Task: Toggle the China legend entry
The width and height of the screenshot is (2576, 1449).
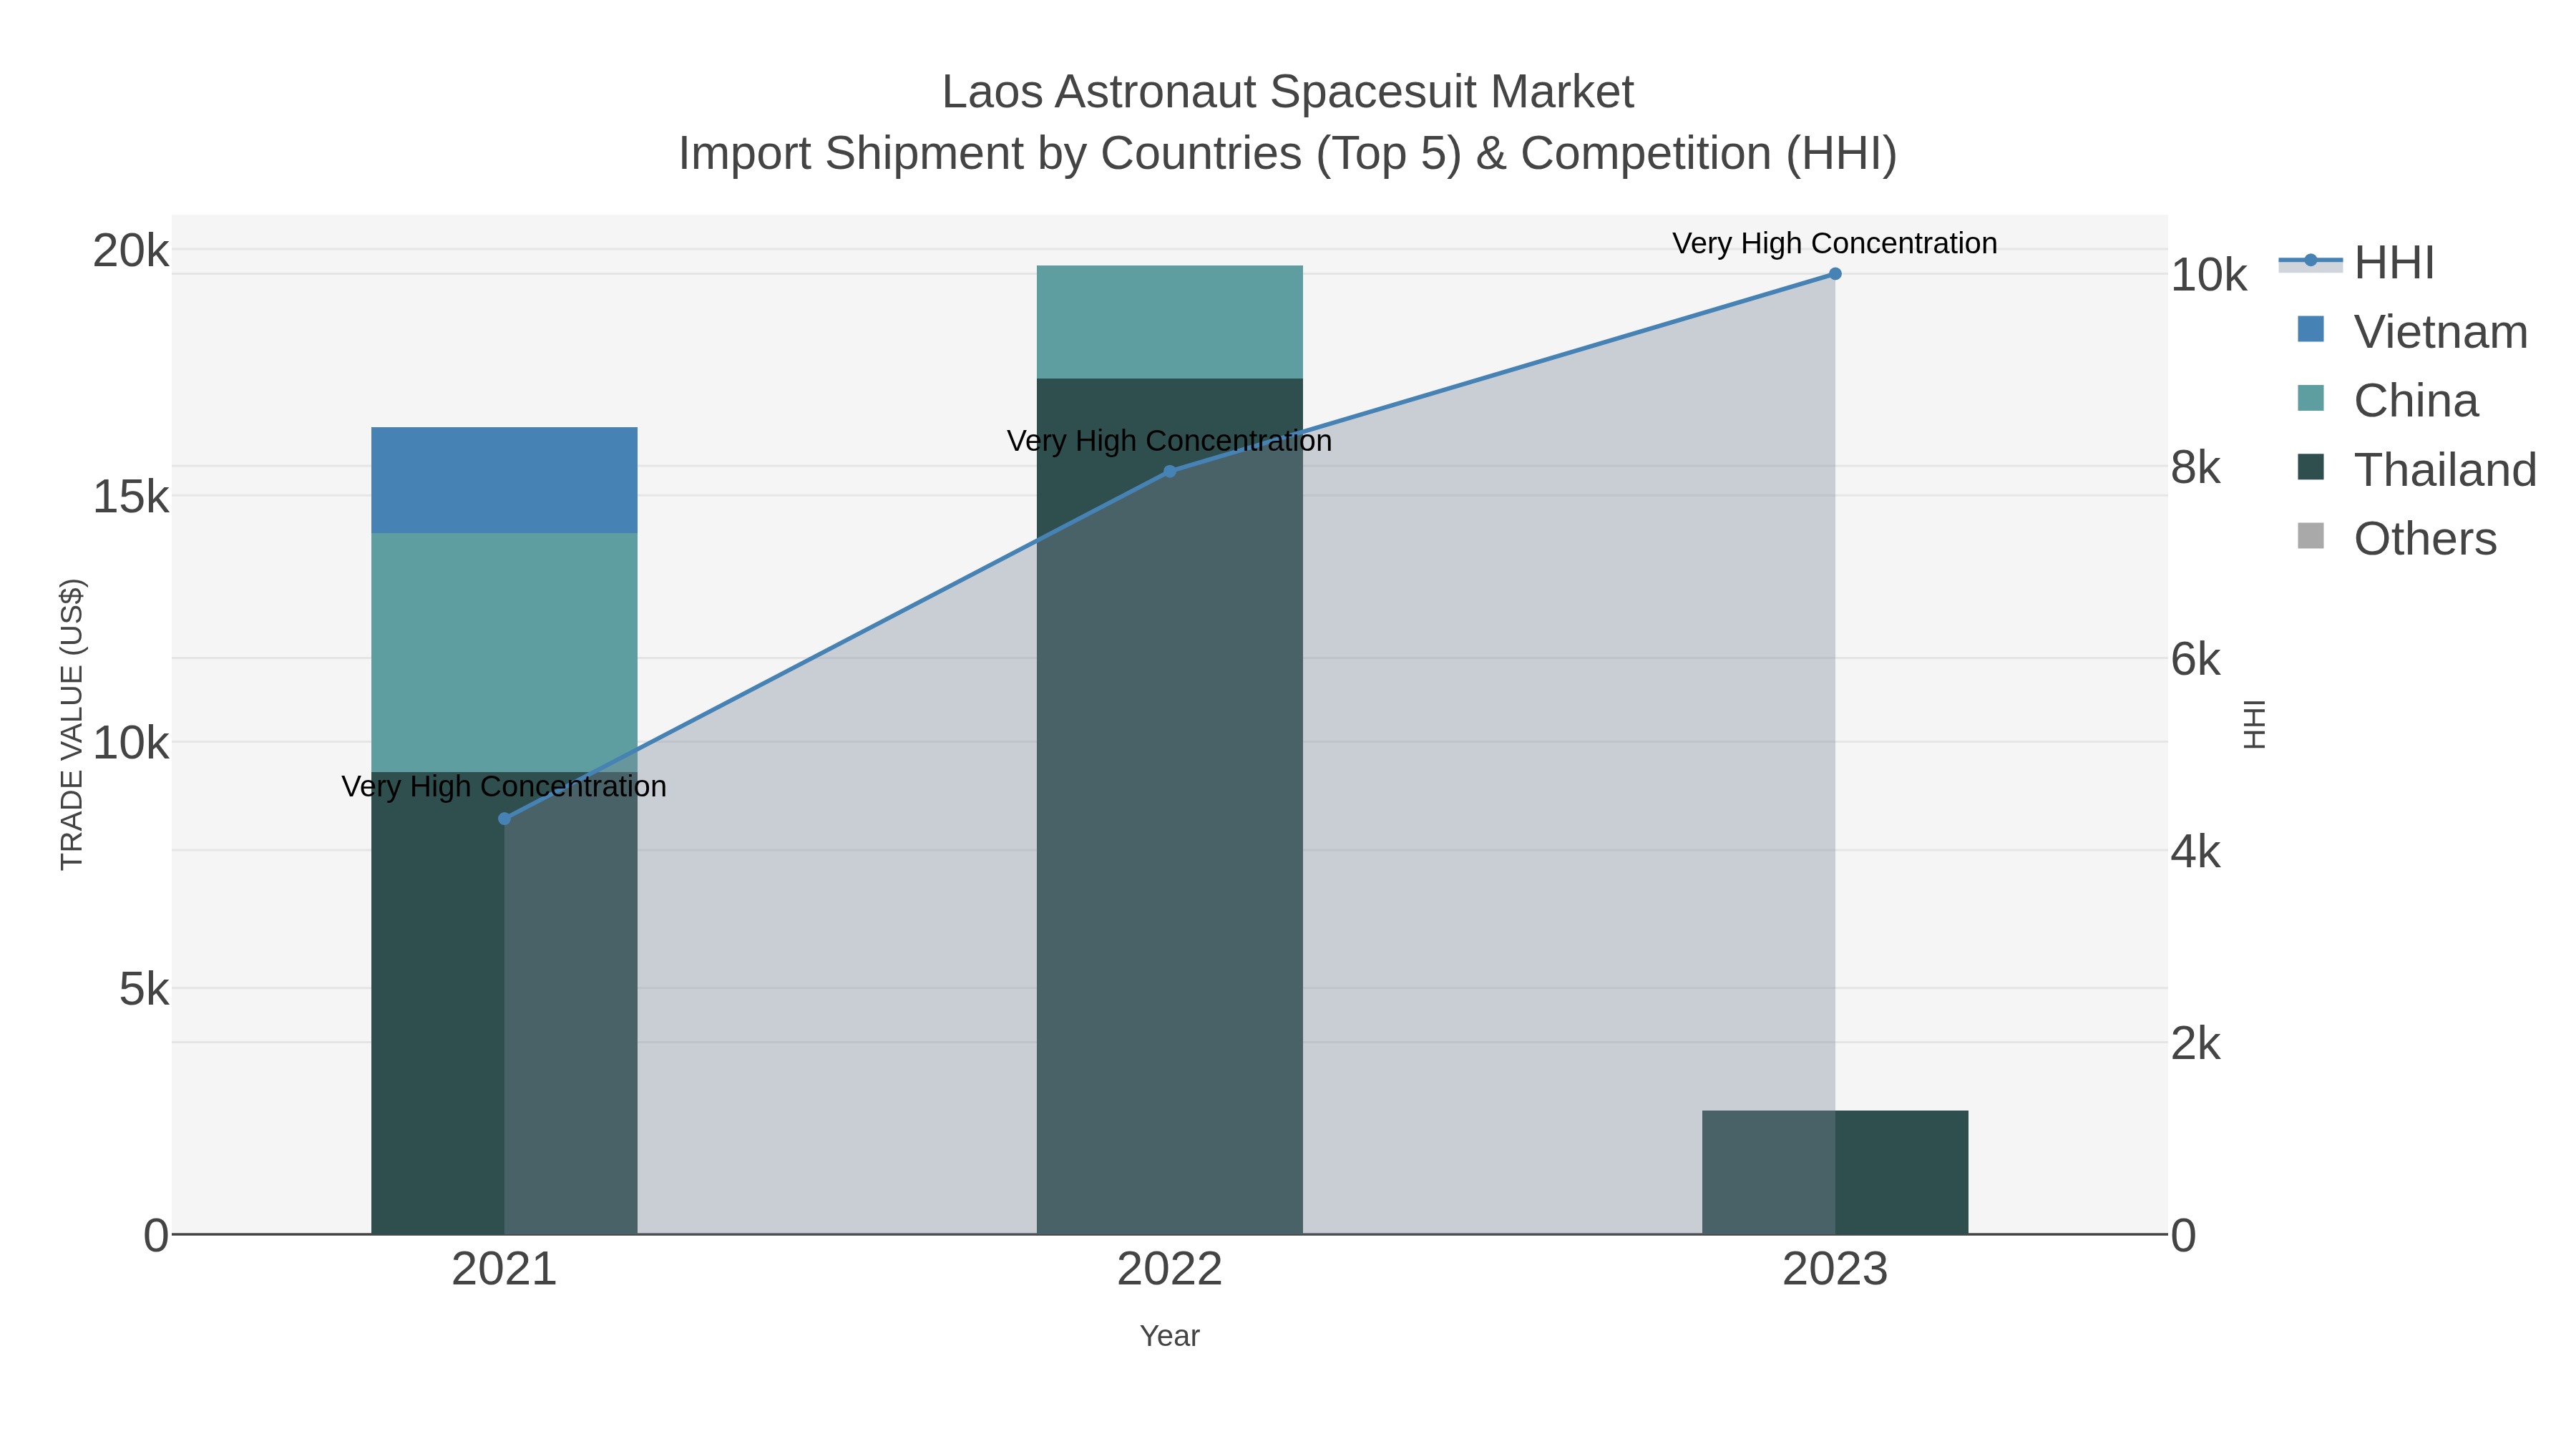Action: 2388,400
